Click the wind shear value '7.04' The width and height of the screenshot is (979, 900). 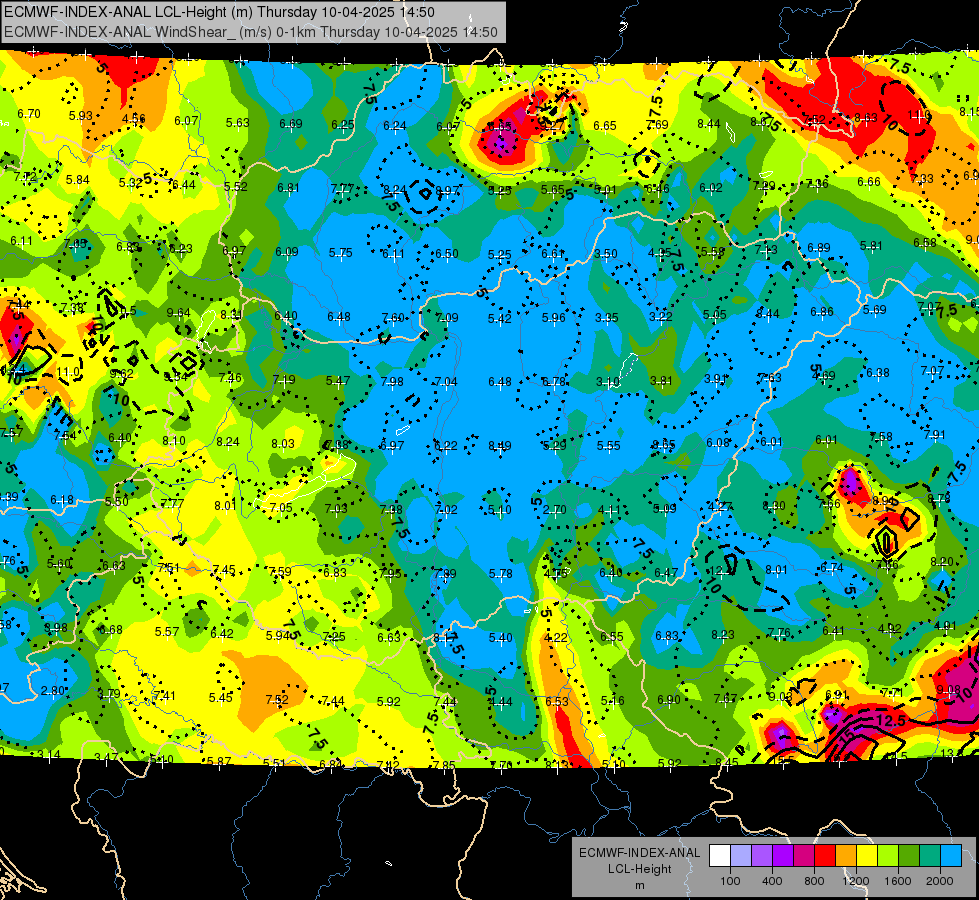point(446,382)
